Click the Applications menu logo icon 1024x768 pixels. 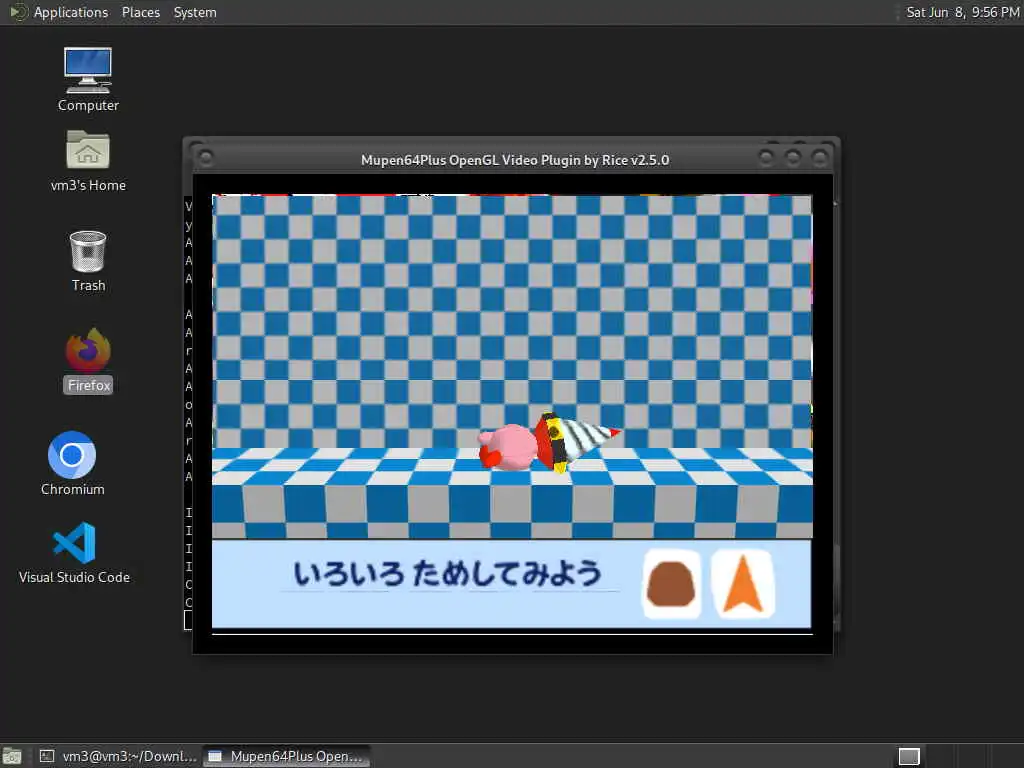coord(18,12)
